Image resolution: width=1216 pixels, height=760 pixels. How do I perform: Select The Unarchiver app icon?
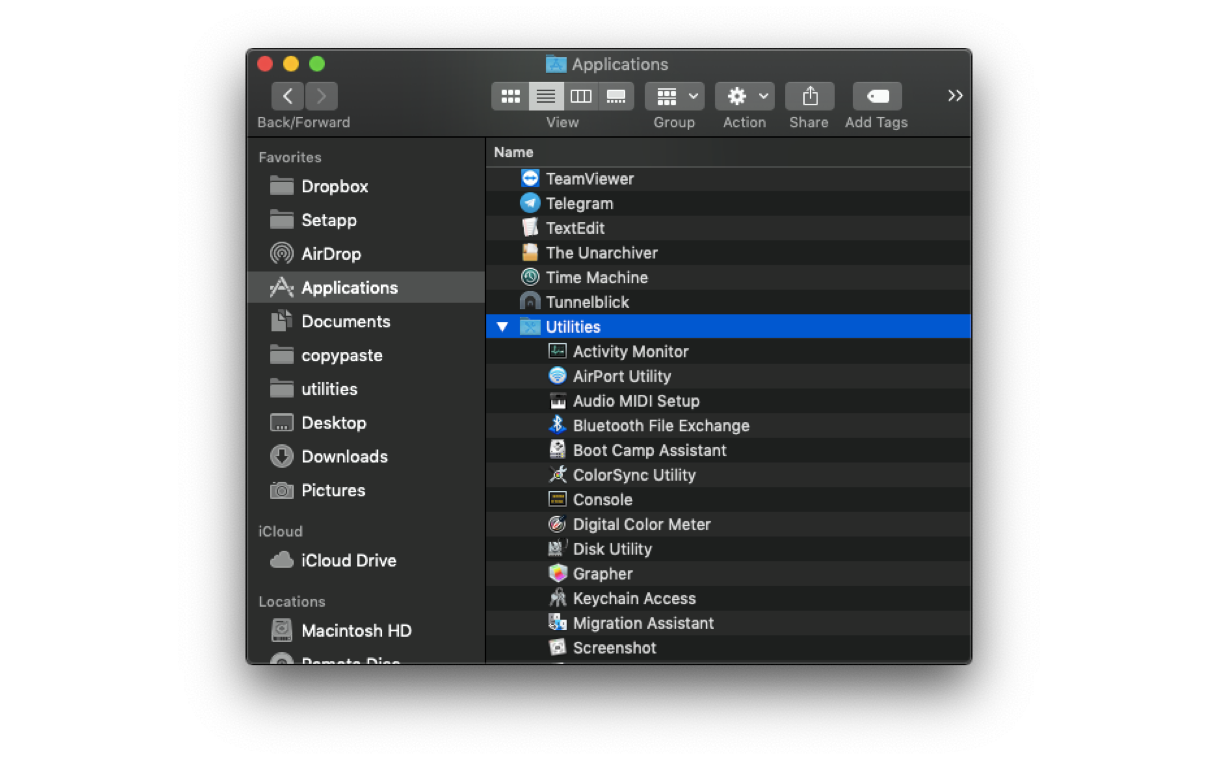click(x=530, y=252)
